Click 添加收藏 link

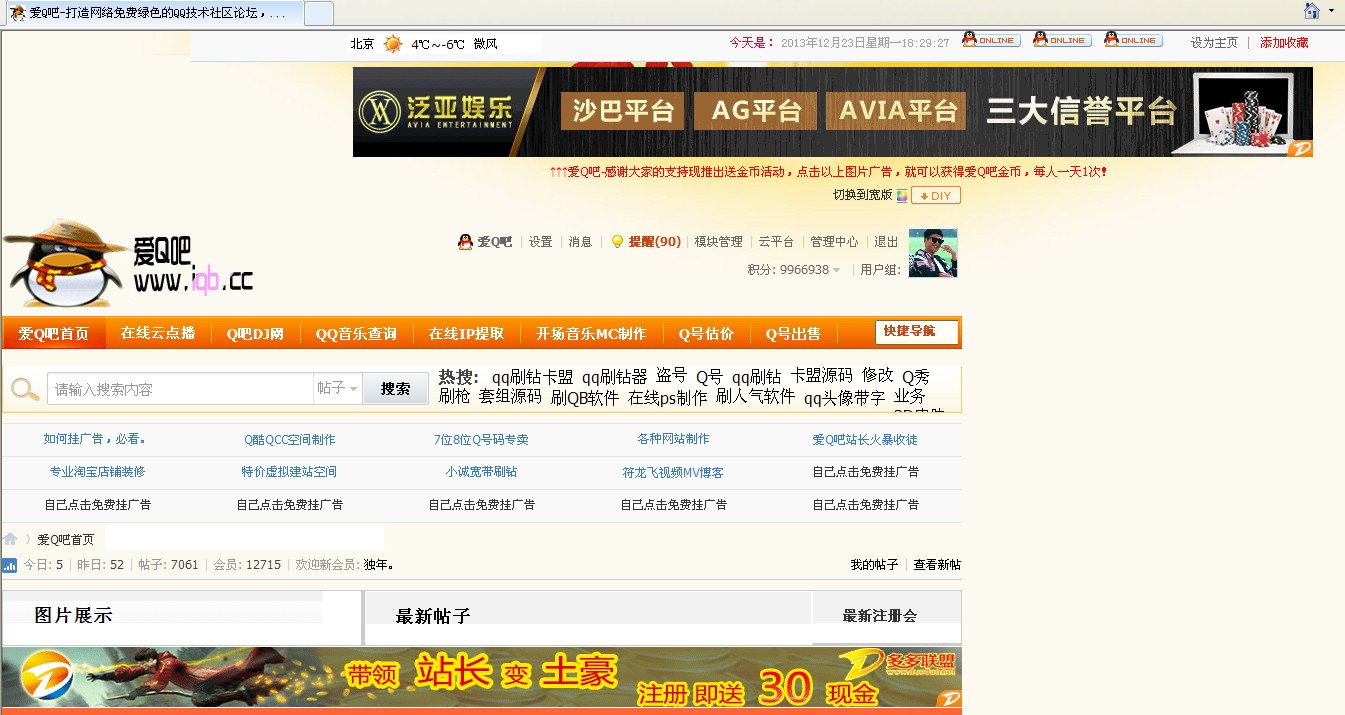click(x=1284, y=43)
